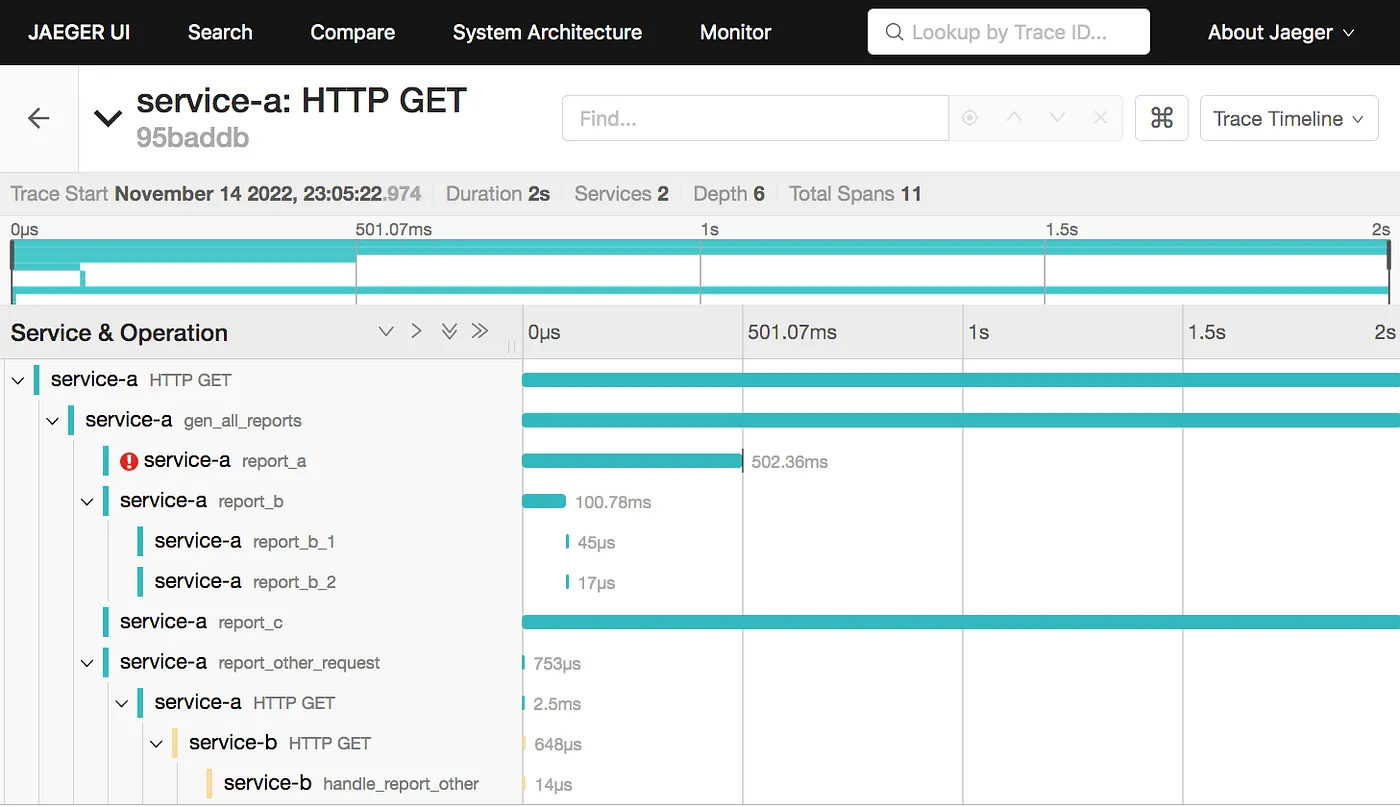The width and height of the screenshot is (1400, 807).
Task: Open the Monitor tab
Action: (736, 32)
